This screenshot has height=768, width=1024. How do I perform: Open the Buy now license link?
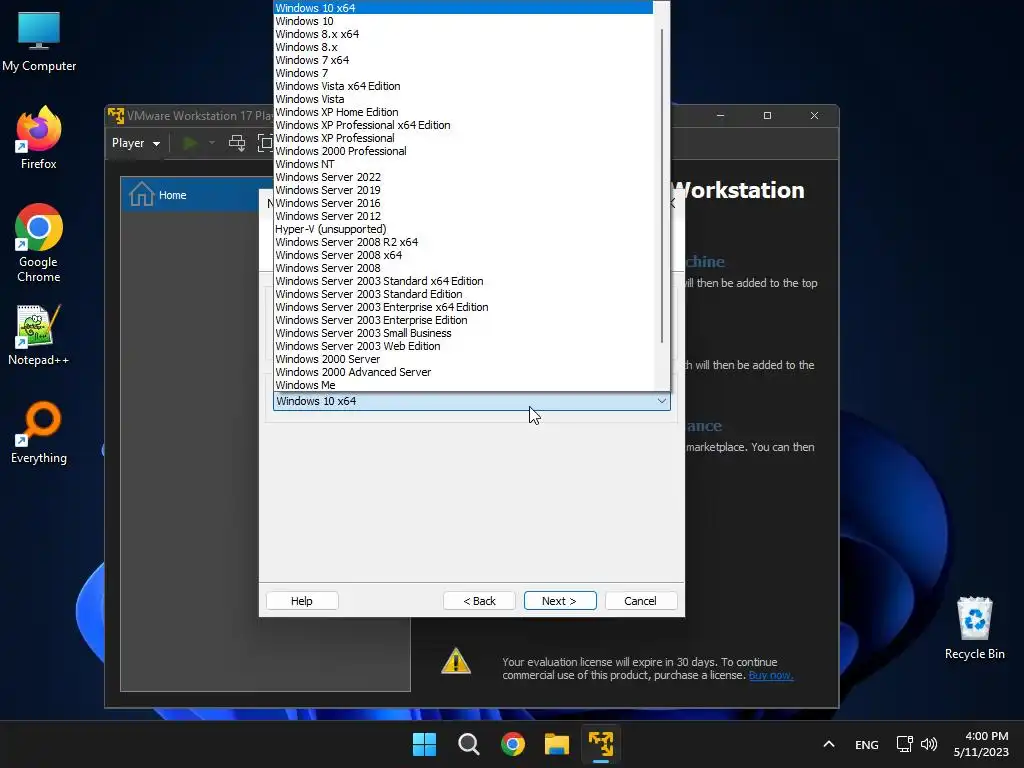click(771, 675)
